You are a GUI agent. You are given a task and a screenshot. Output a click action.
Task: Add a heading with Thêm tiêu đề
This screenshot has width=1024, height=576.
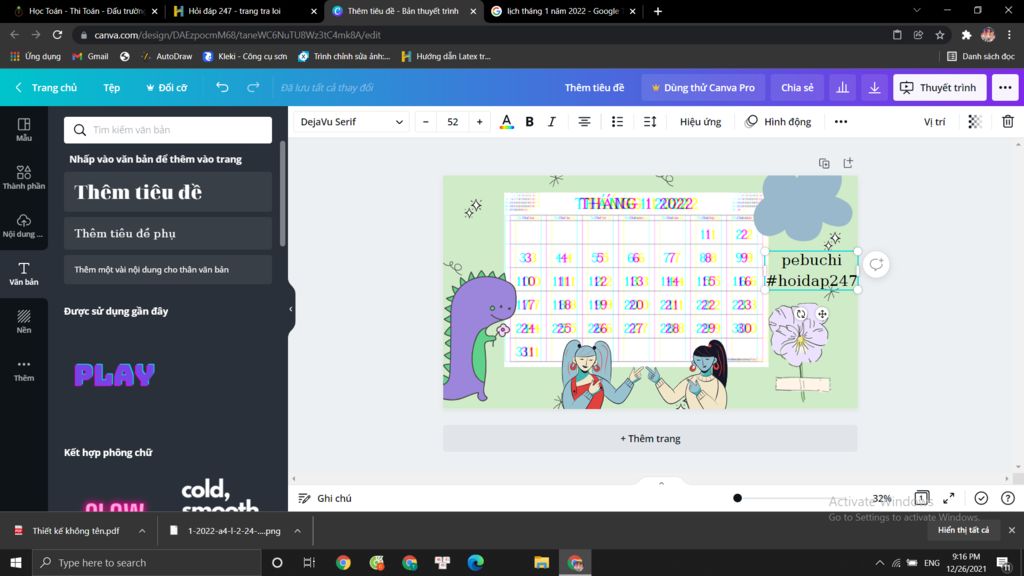coord(168,192)
